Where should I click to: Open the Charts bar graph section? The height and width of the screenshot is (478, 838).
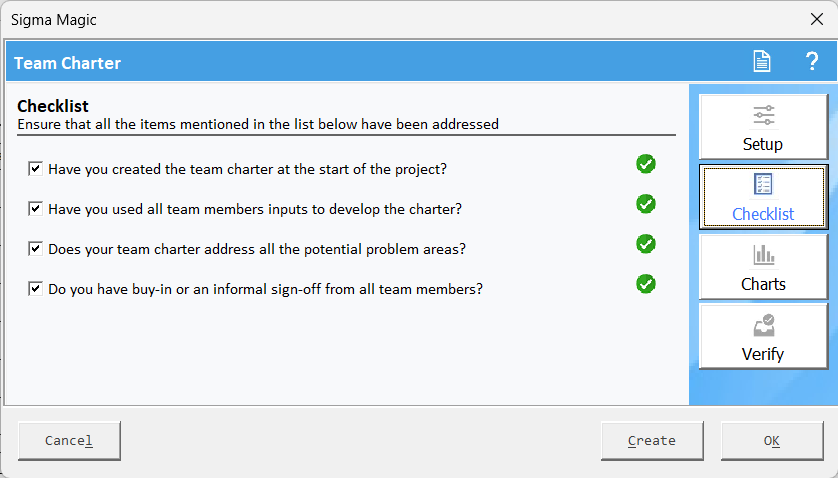[x=763, y=267]
